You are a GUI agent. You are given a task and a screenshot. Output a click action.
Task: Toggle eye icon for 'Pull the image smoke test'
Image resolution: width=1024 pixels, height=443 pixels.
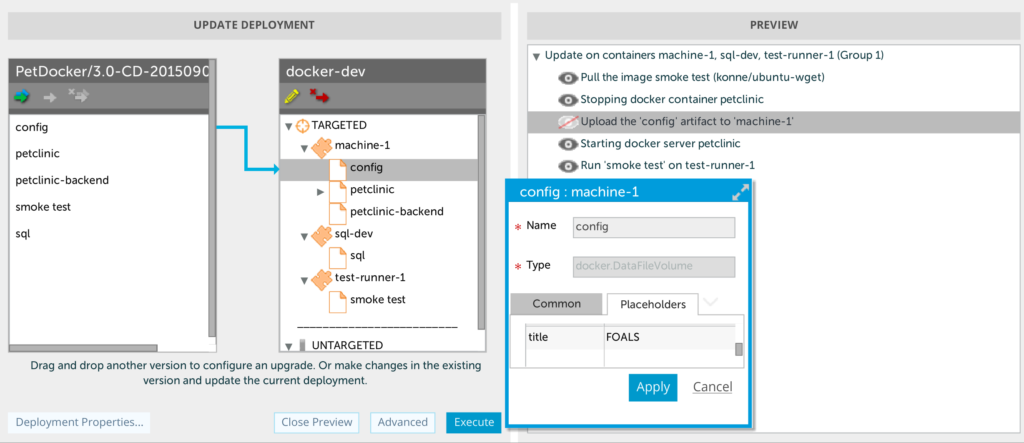568,77
